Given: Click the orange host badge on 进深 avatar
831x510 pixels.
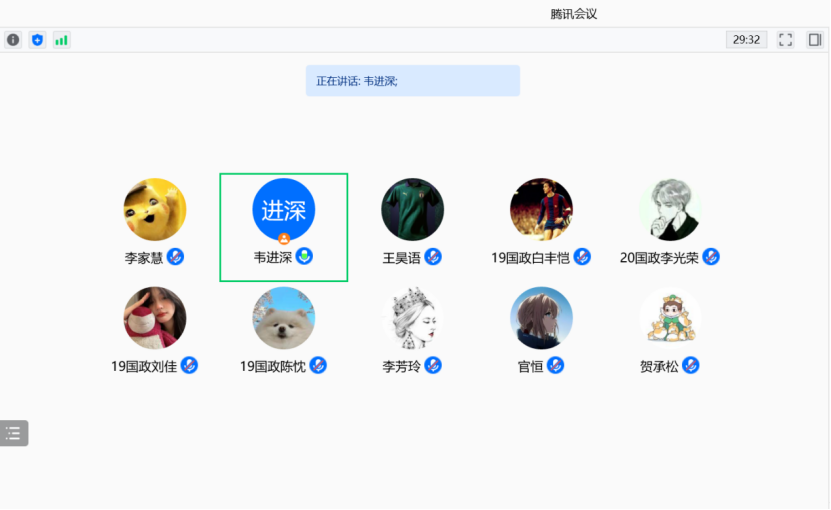Looking at the screenshot, I should point(284,239).
